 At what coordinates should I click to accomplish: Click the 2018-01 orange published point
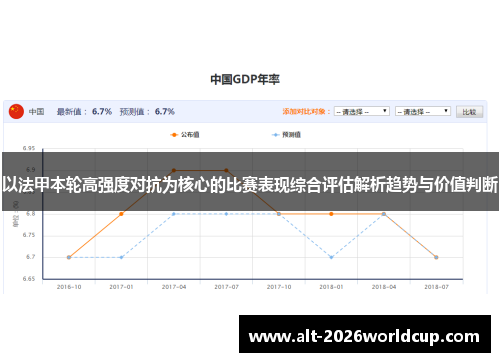coord(331,214)
